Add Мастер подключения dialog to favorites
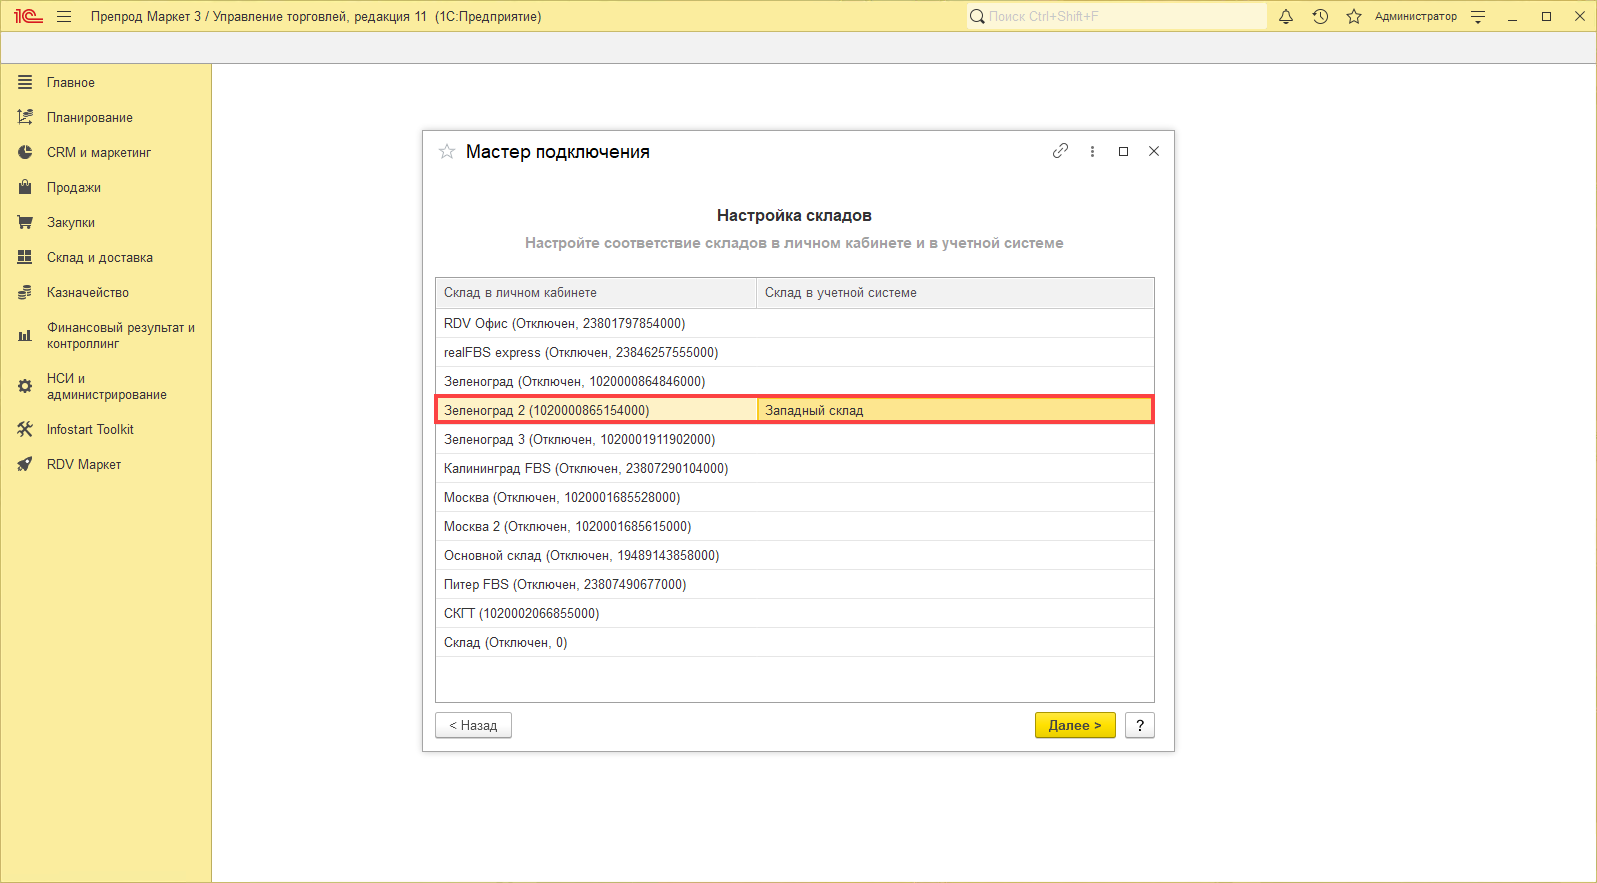 (447, 152)
